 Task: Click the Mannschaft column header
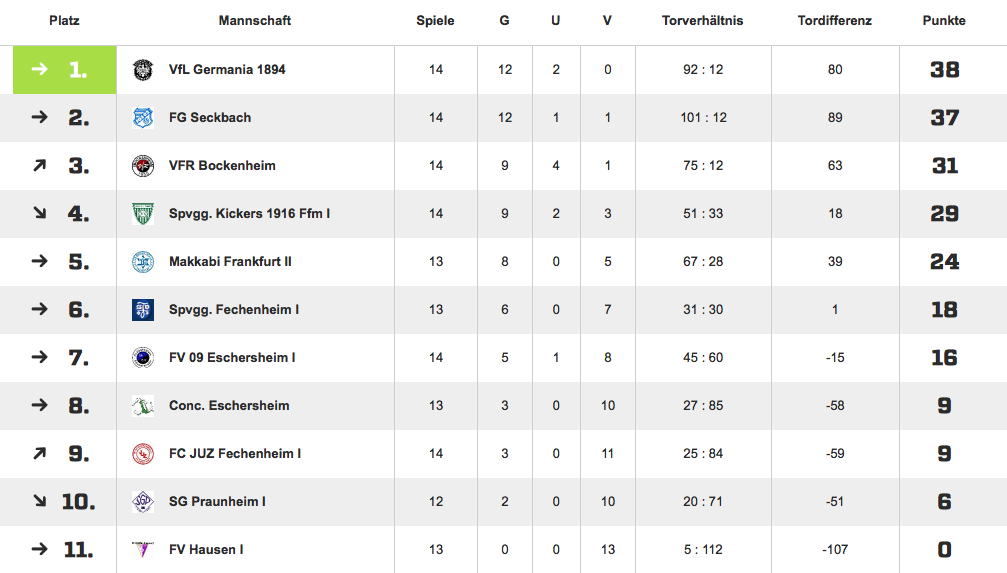(x=255, y=21)
